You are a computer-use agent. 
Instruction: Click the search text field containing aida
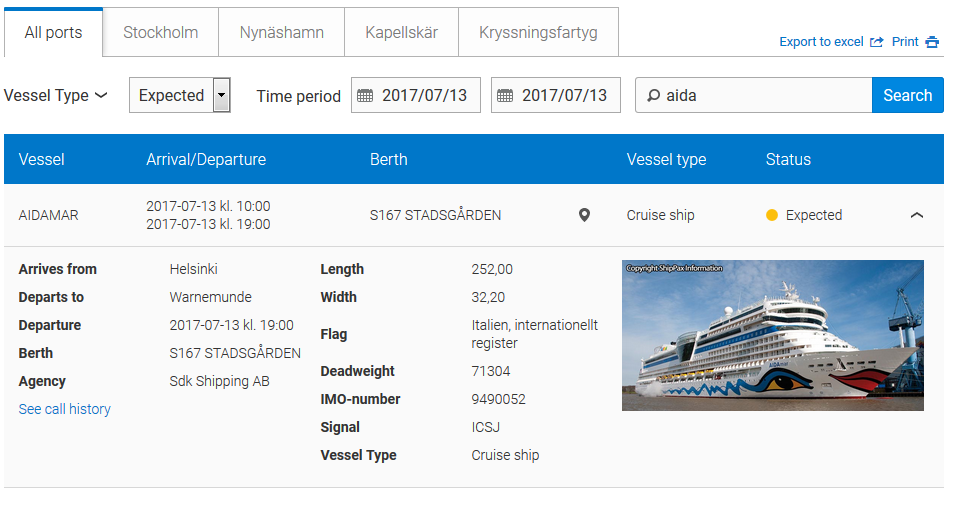click(765, 96)
